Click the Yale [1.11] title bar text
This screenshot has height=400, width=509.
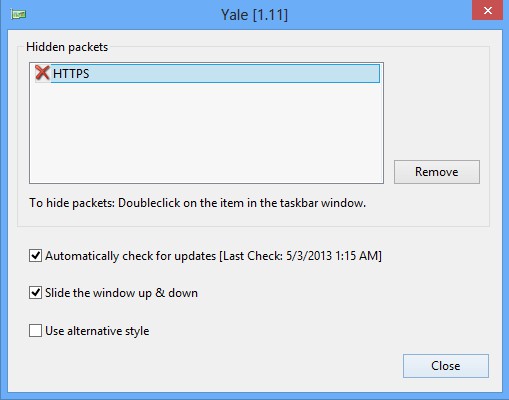click(x=254, y=15)
